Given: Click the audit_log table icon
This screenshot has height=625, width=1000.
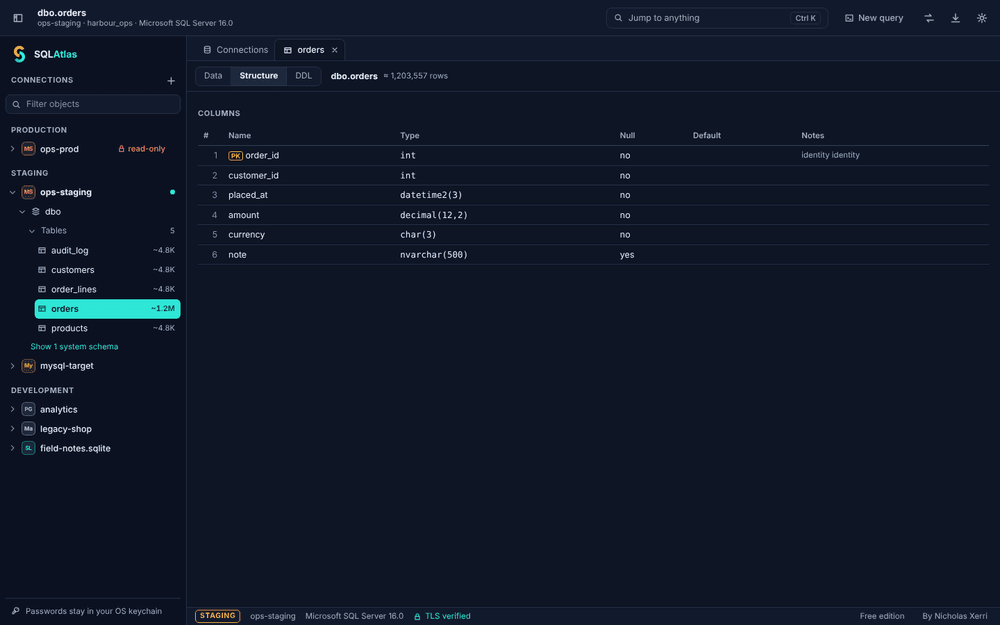Looking at the screenshot, I should [42, 251].
